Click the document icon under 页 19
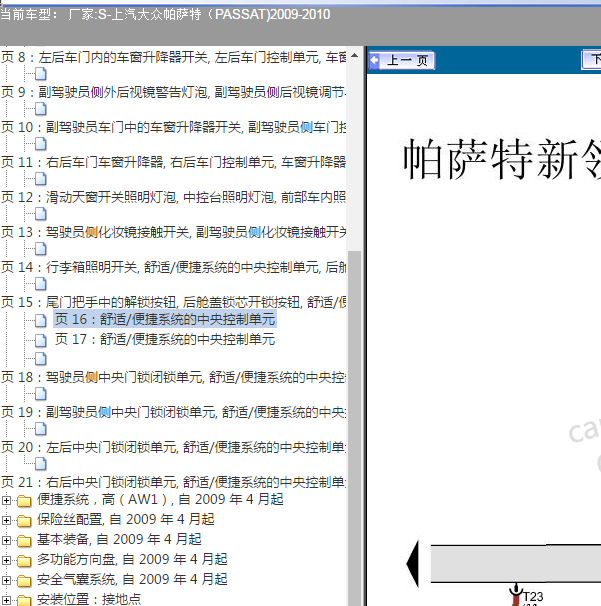601x606 pixels. tap(41, 429)
